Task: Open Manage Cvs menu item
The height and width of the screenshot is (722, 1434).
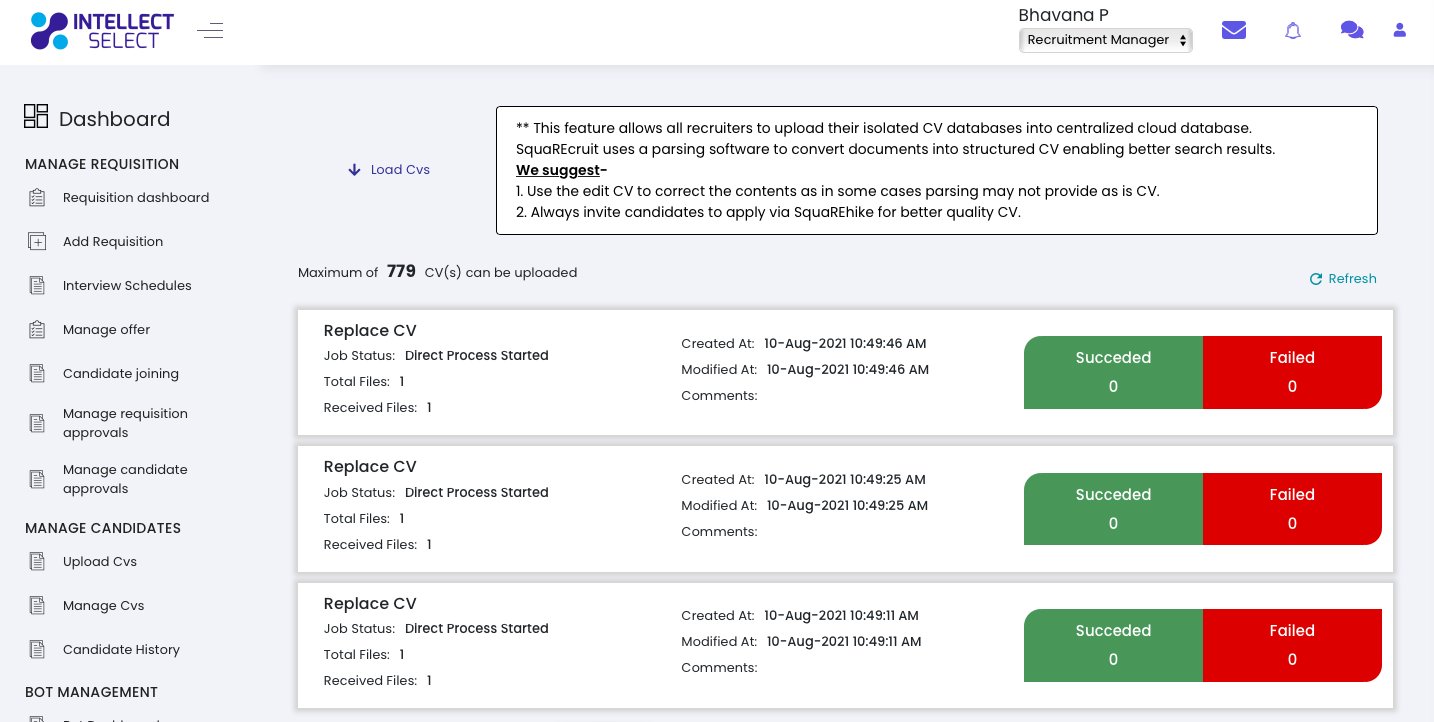Action: point(104,605)
